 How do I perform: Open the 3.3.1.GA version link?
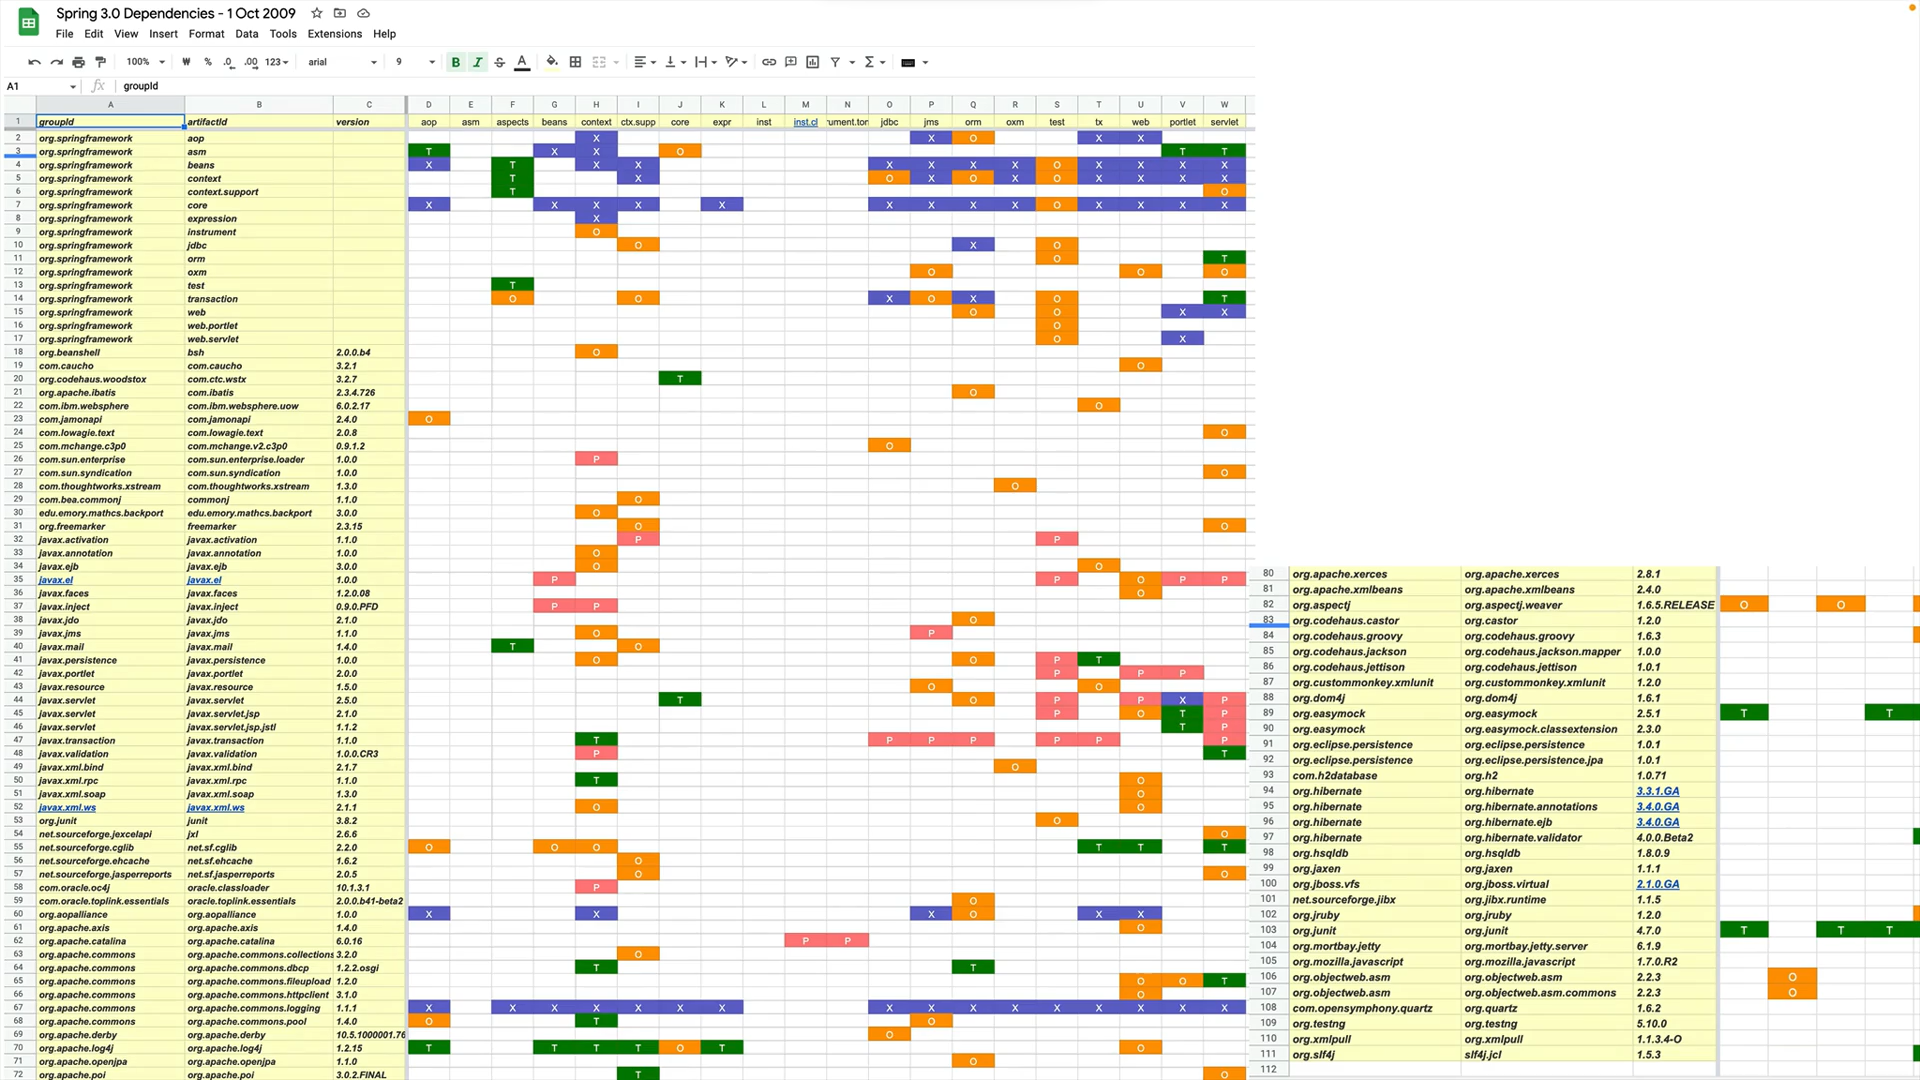1657,791
